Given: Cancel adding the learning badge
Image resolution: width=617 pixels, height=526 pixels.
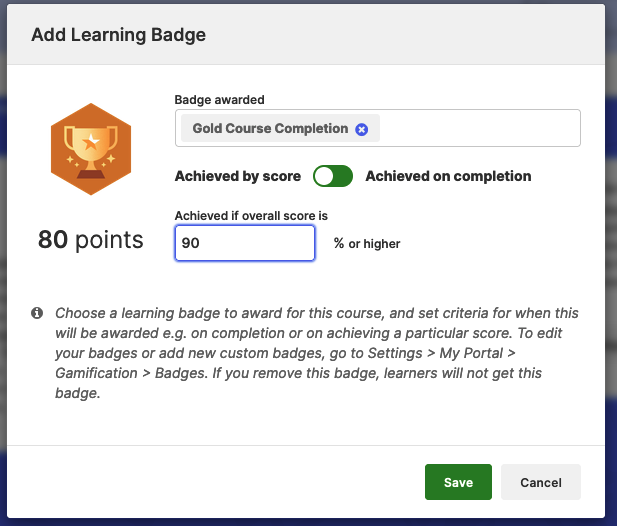Looking at the screenshot, I should 541,482.
